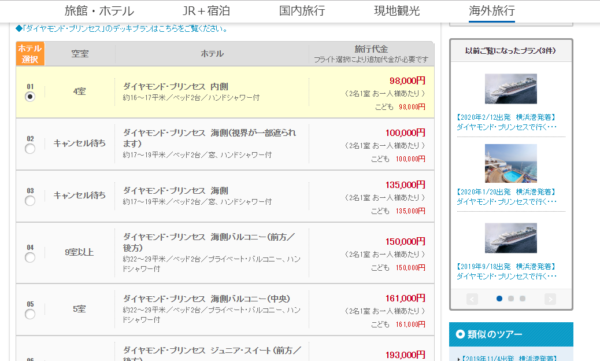This screenshot has height=361, width=600.
Task: Select radio button for option 04 balcony cabin
Action: (x=30, y=257)
